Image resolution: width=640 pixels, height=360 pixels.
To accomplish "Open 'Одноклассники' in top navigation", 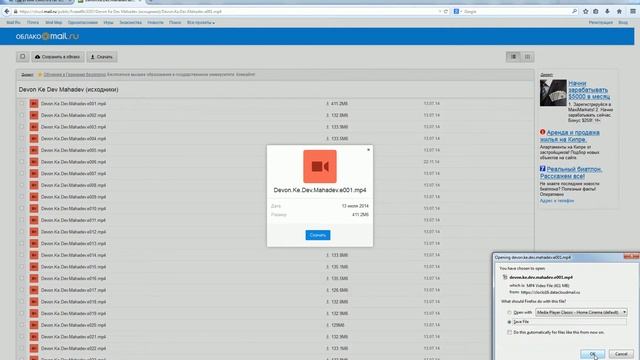I will tap(83, 23).
